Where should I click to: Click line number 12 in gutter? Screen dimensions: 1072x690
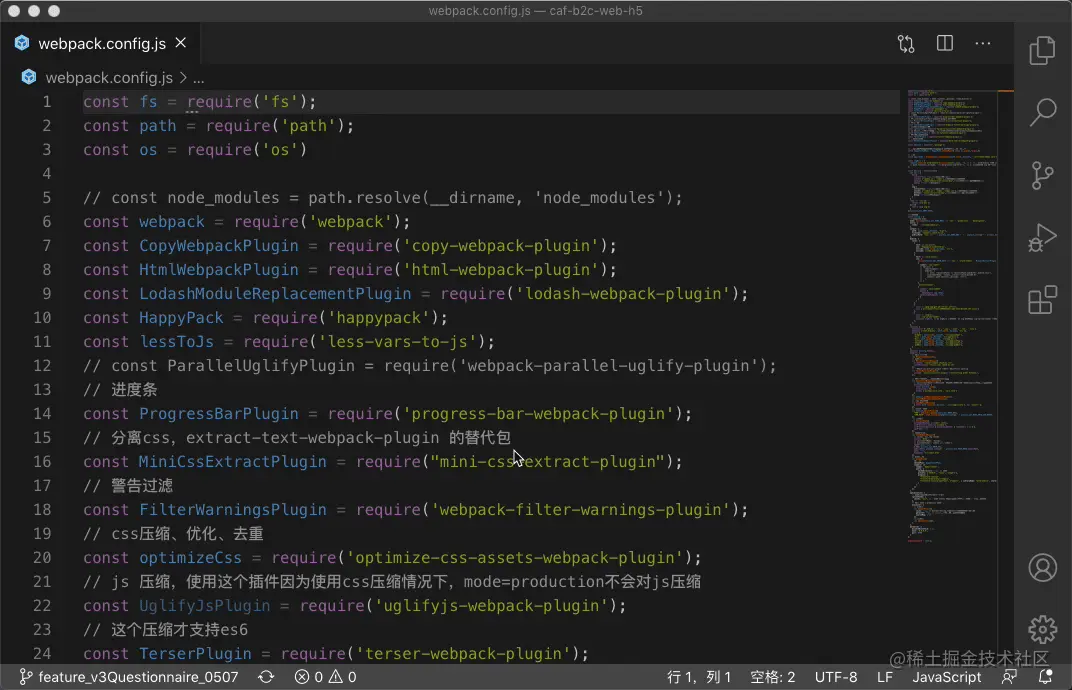(x=42, y=365)
